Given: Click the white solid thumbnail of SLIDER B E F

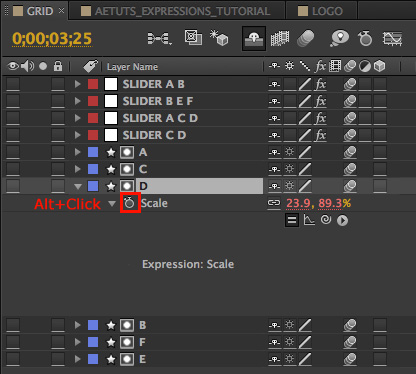Looking at the screenshot, I should point(111,101).
